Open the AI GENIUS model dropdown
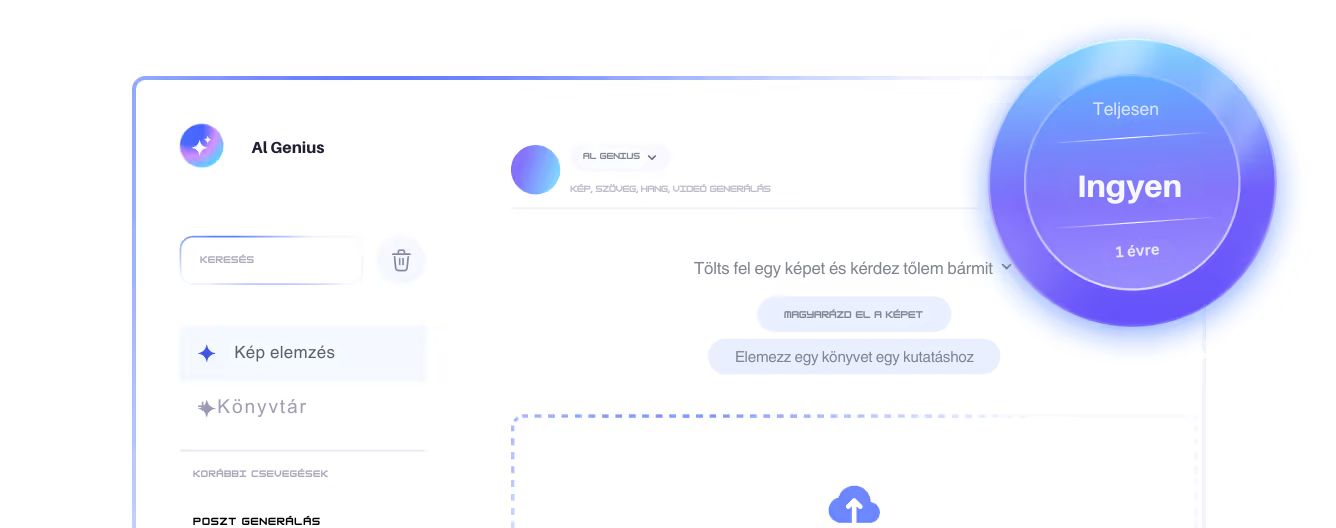Viewport: 1336px width, 528px height. click(620, 157)
